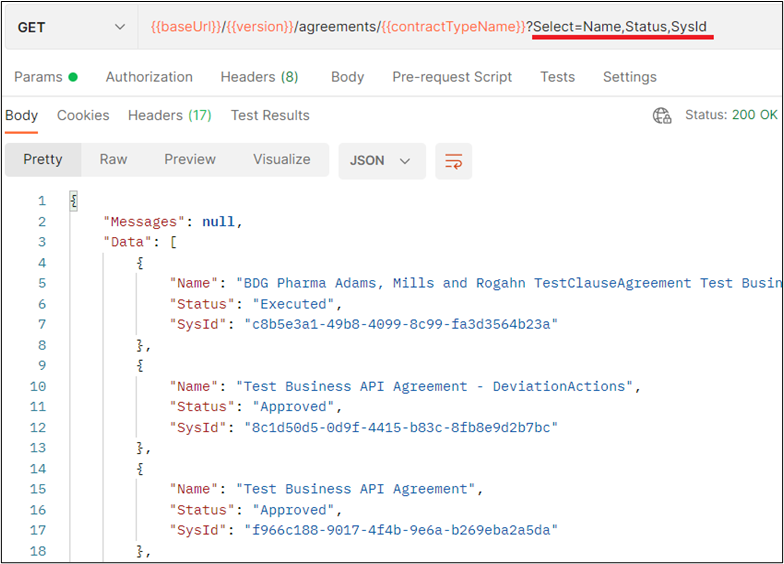Select the response Body tab
Viewport: 784px width, 564px height.
[x=22, y=116]
